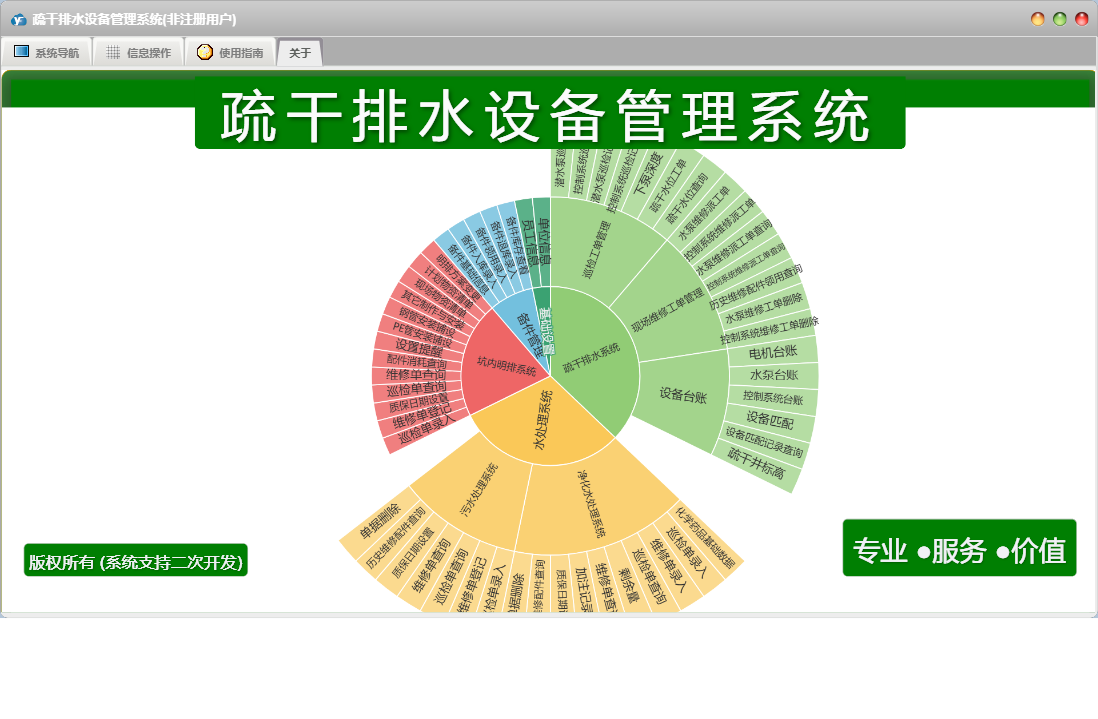This screenshot has width=1098, height=719.
Task: Click the 设置提醒 segment
Action: click(x=418, y=347)
